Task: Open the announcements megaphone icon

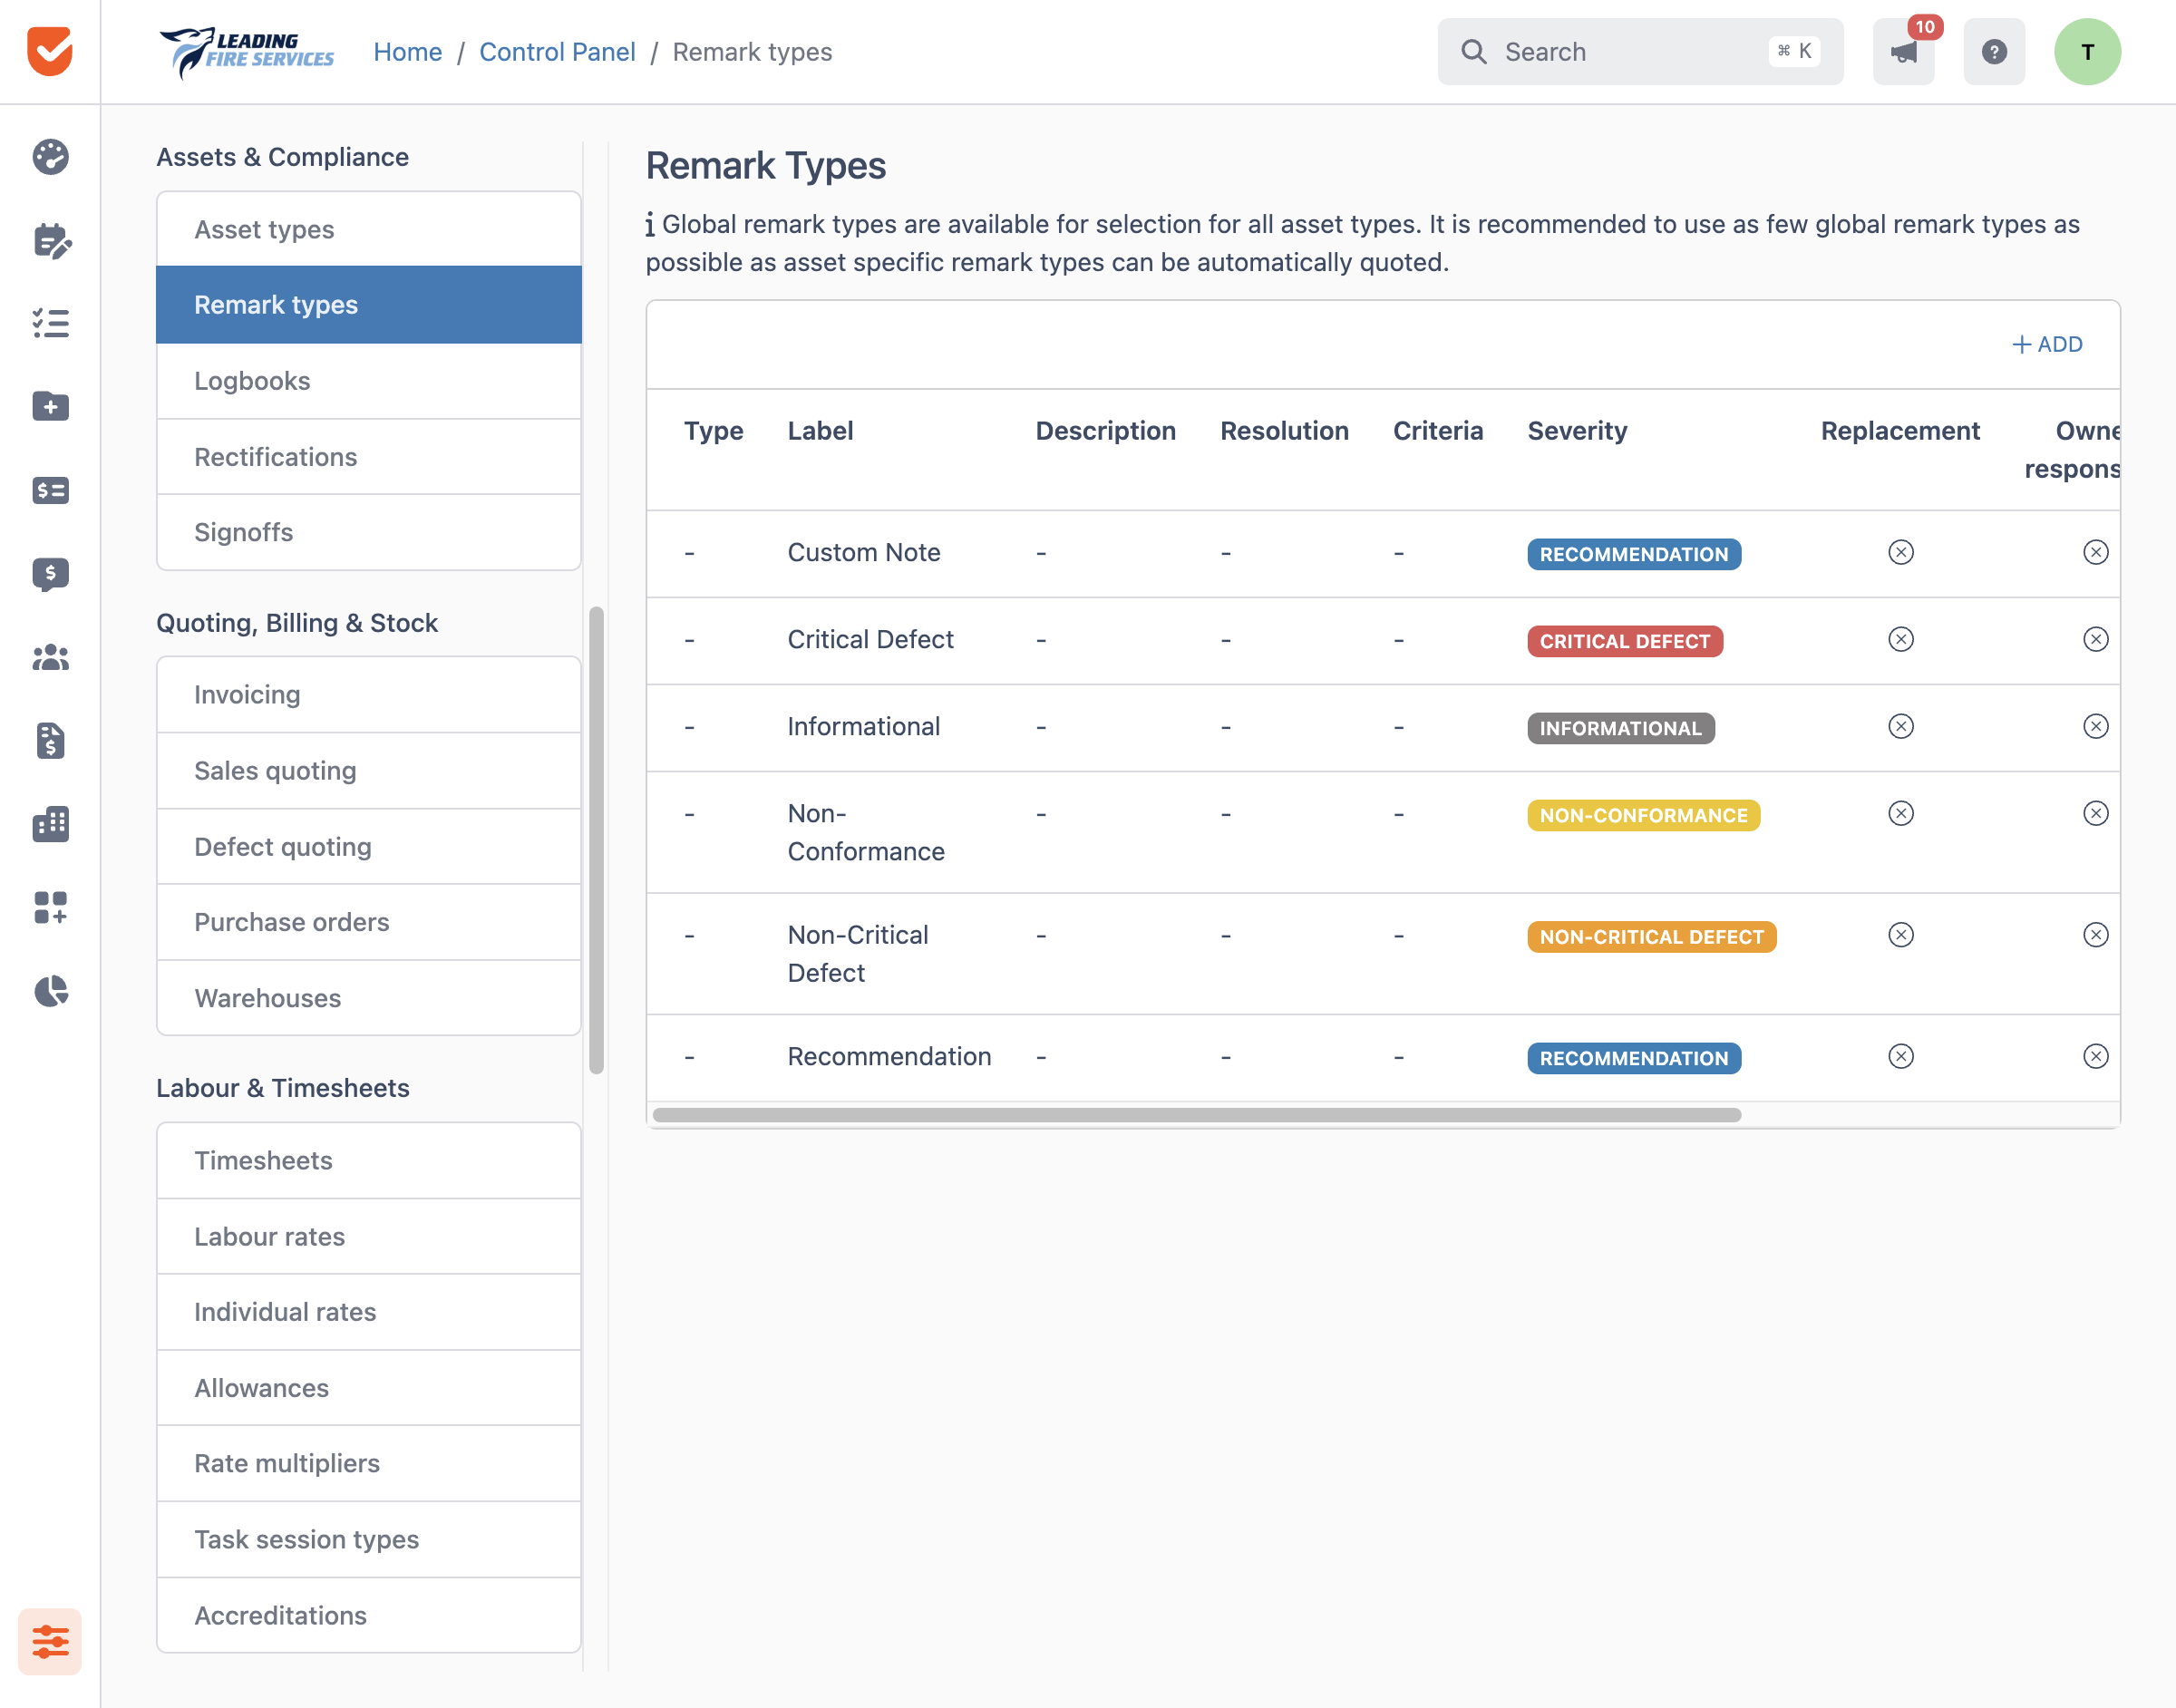Action: click(1903, 52)
